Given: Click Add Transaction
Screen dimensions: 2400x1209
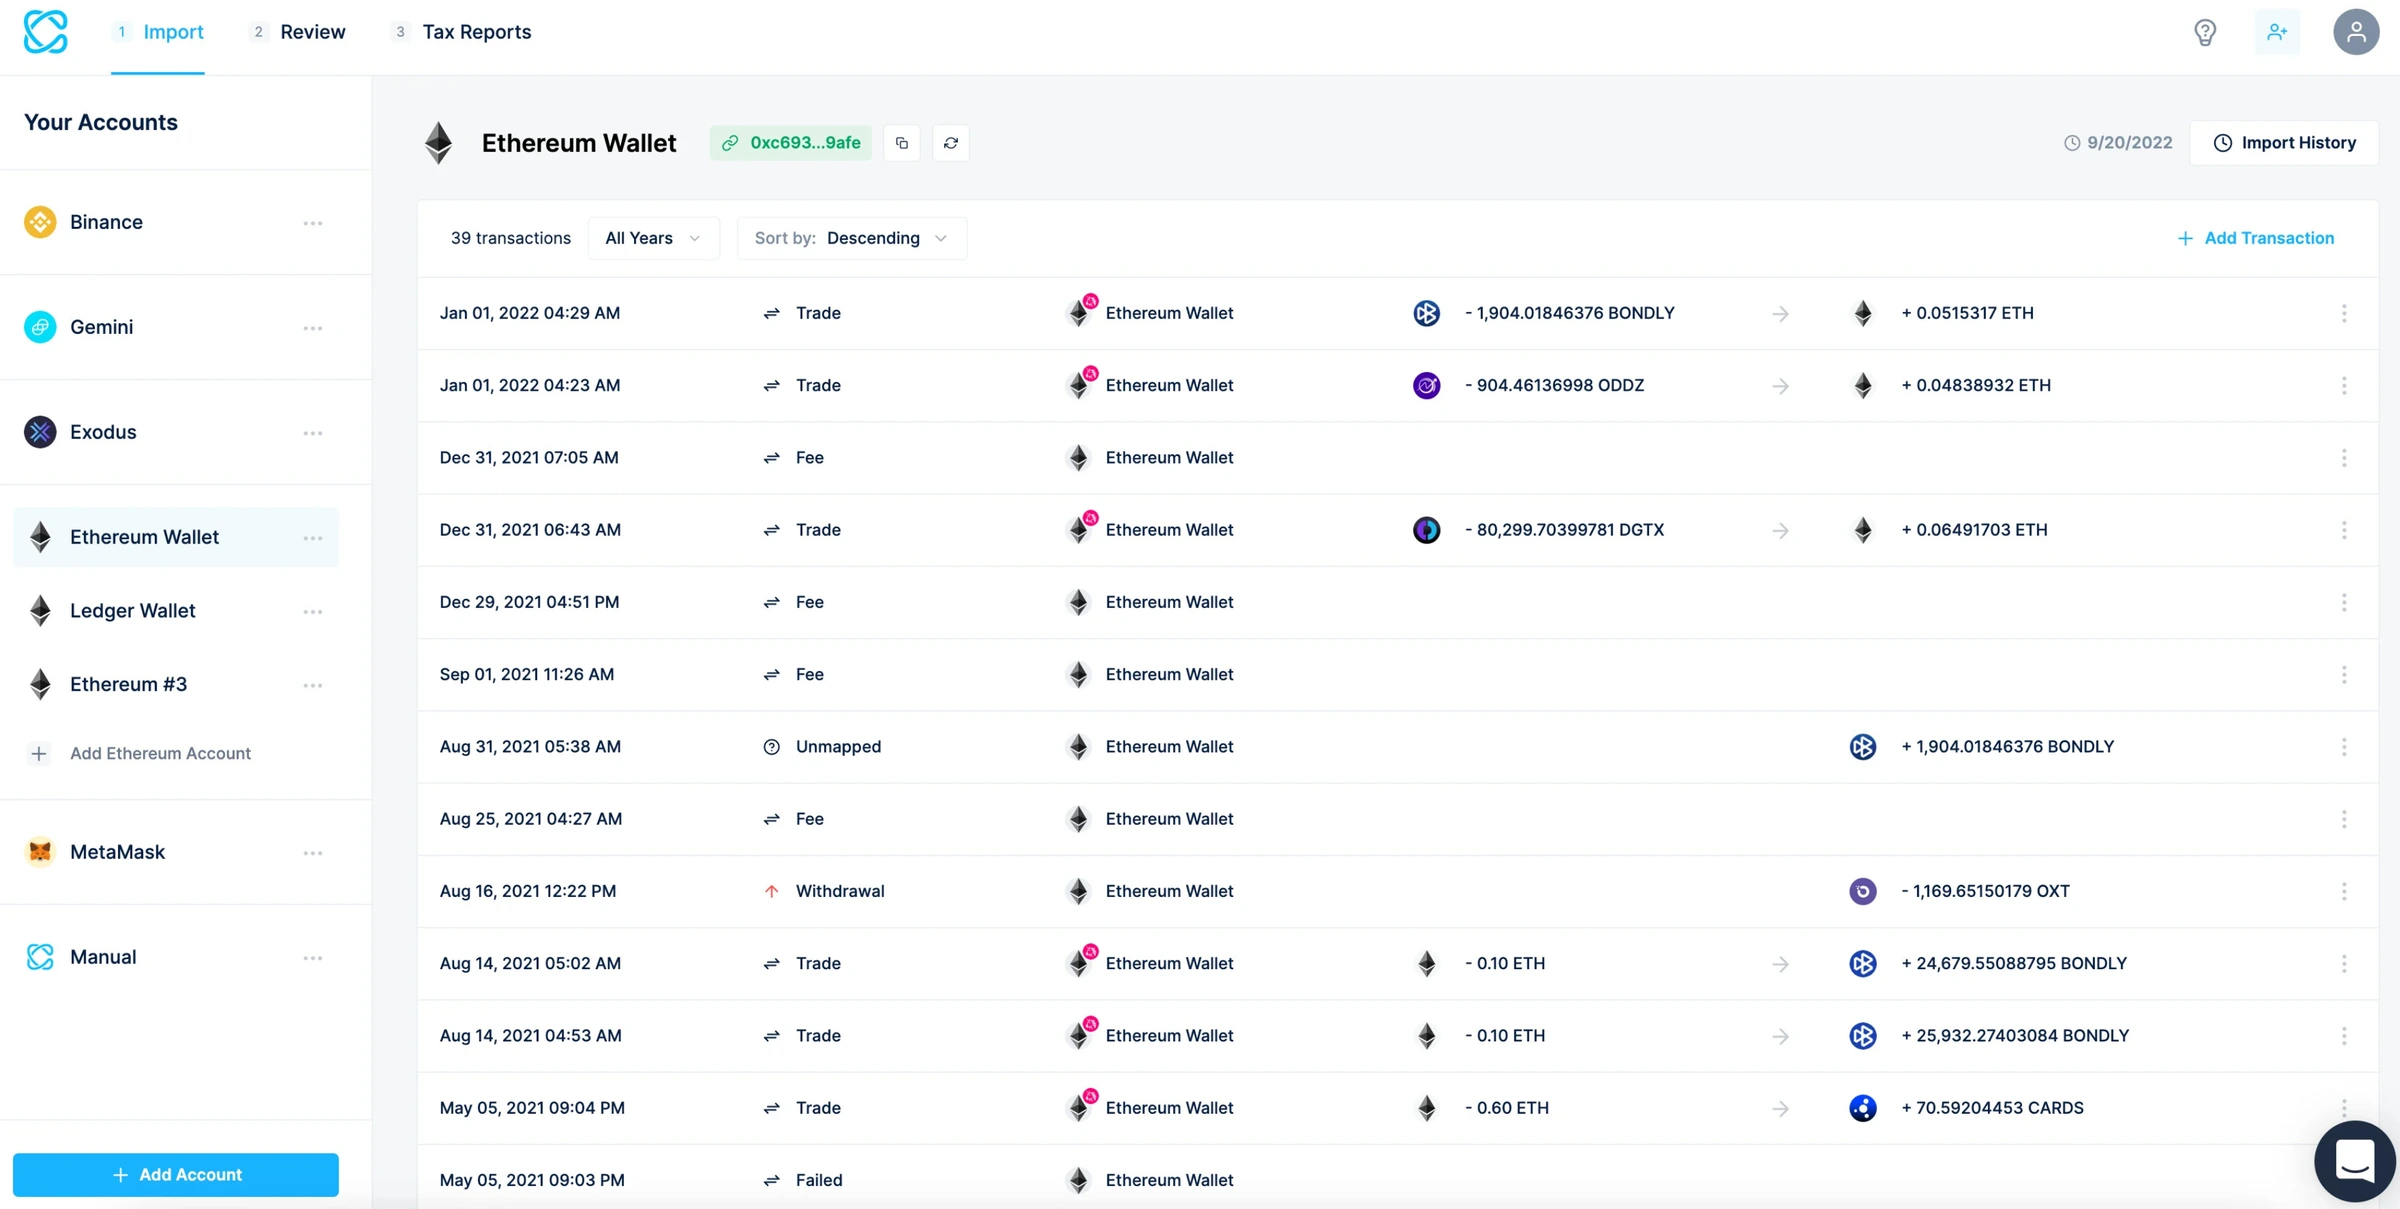Looking at the screenshot, I should (2257, 238).
